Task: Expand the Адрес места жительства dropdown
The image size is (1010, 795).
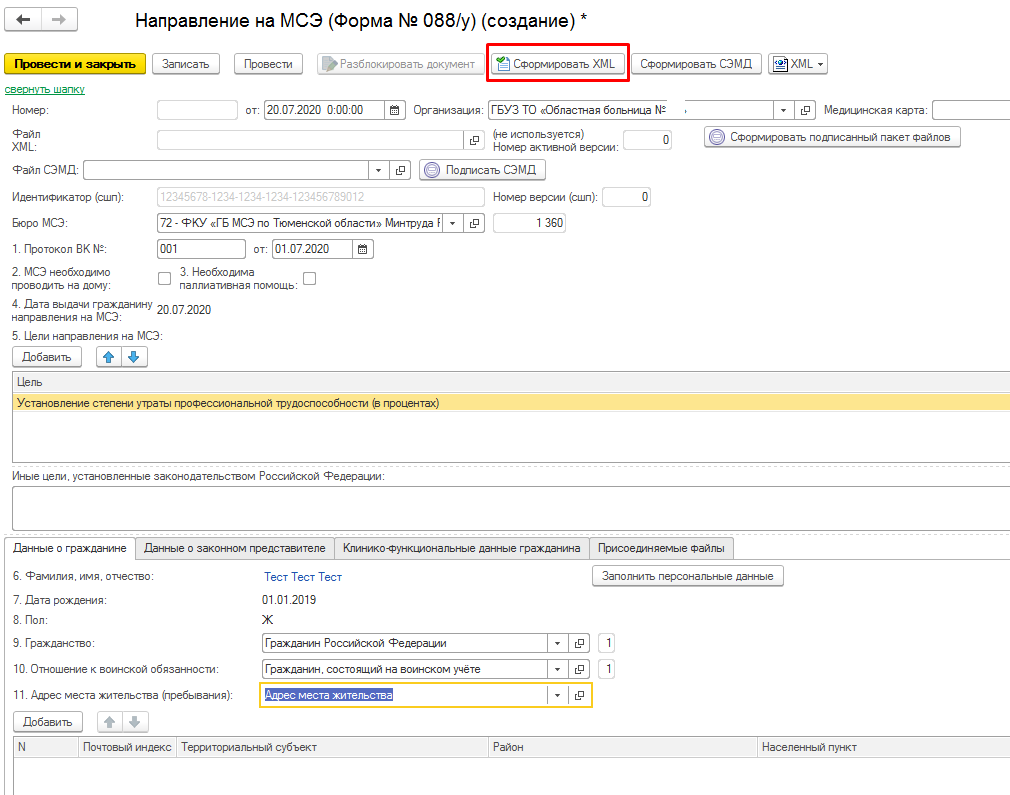Action: [x=557, y=695]
